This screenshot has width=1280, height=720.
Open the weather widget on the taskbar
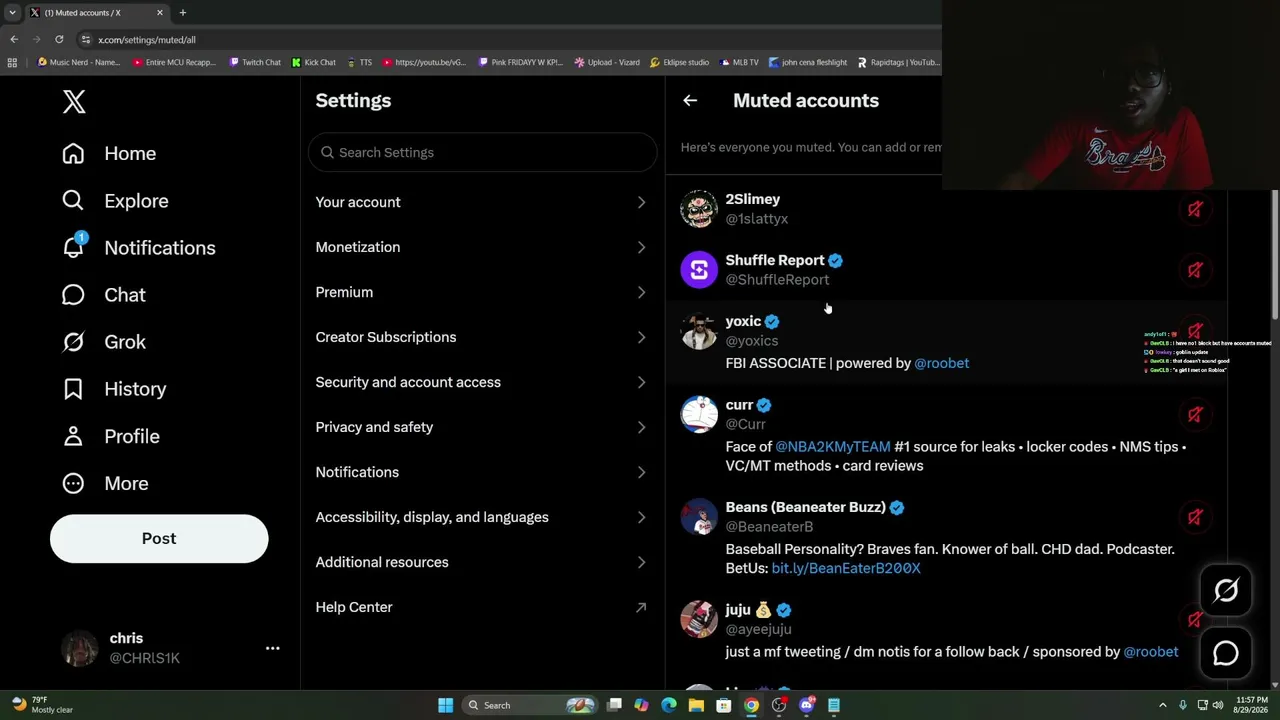40,705
